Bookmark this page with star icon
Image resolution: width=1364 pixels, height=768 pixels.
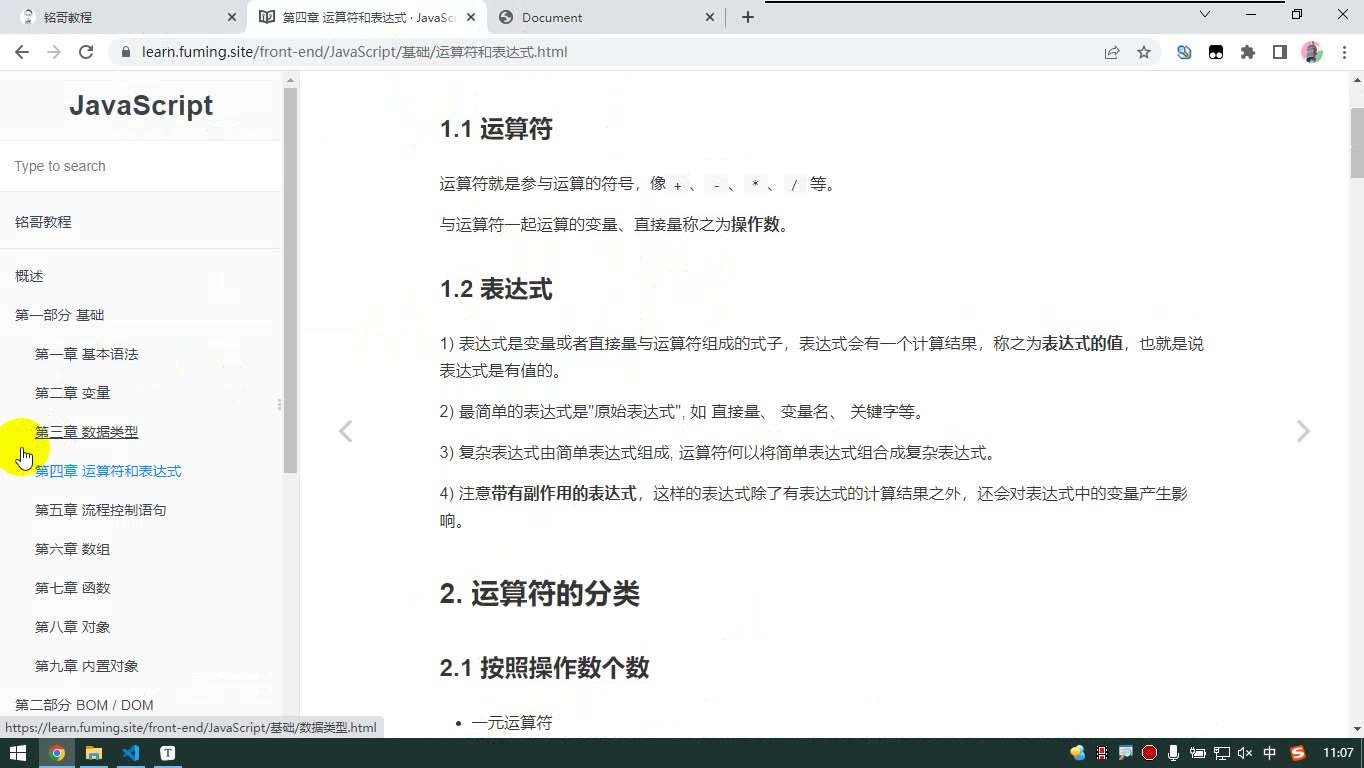pos(1144,52)
